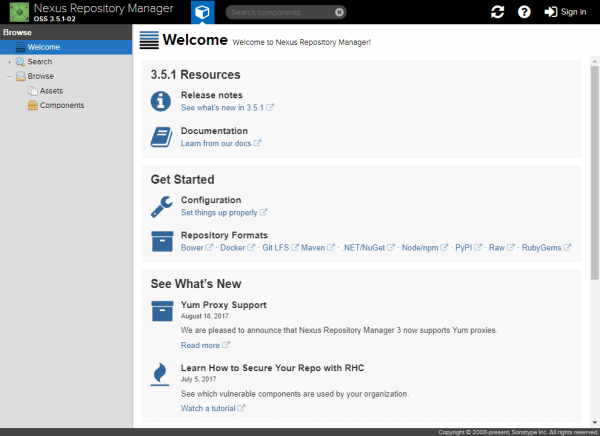600x436 pixels.
Task: Click the scrollbar up arrow
Action: (594, 61)
